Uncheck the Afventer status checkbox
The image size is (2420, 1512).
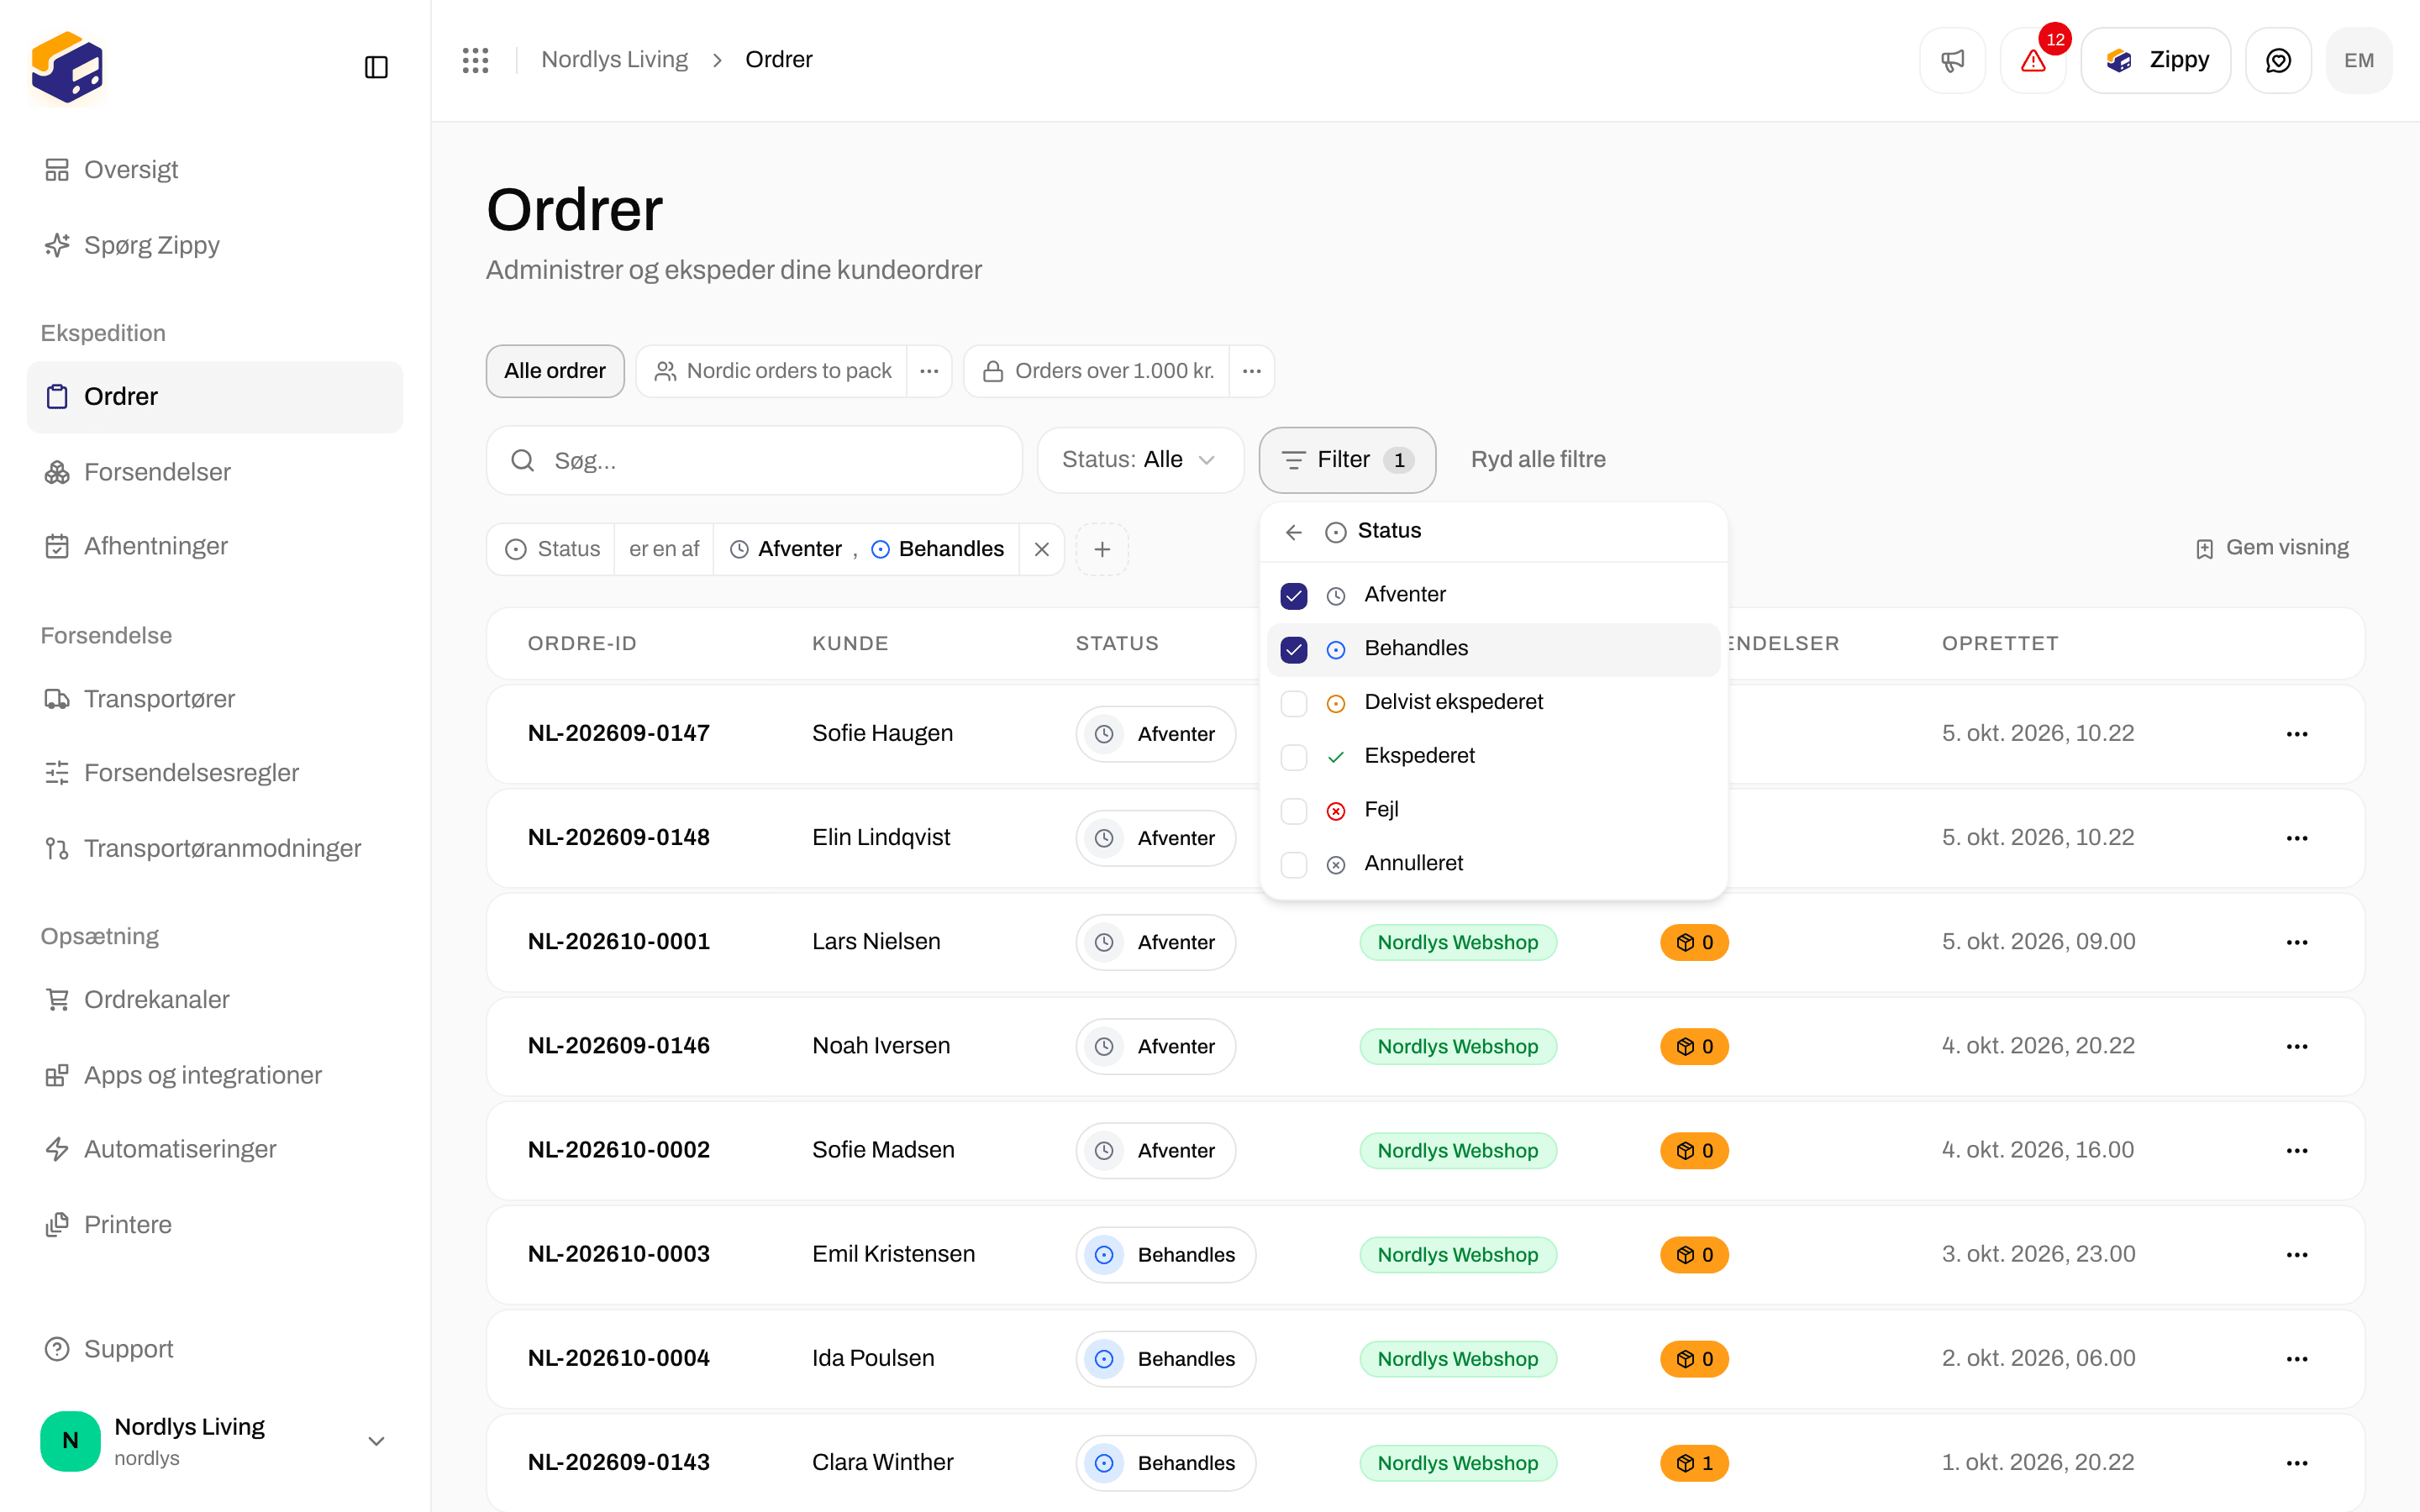(x=1294, y=596)
